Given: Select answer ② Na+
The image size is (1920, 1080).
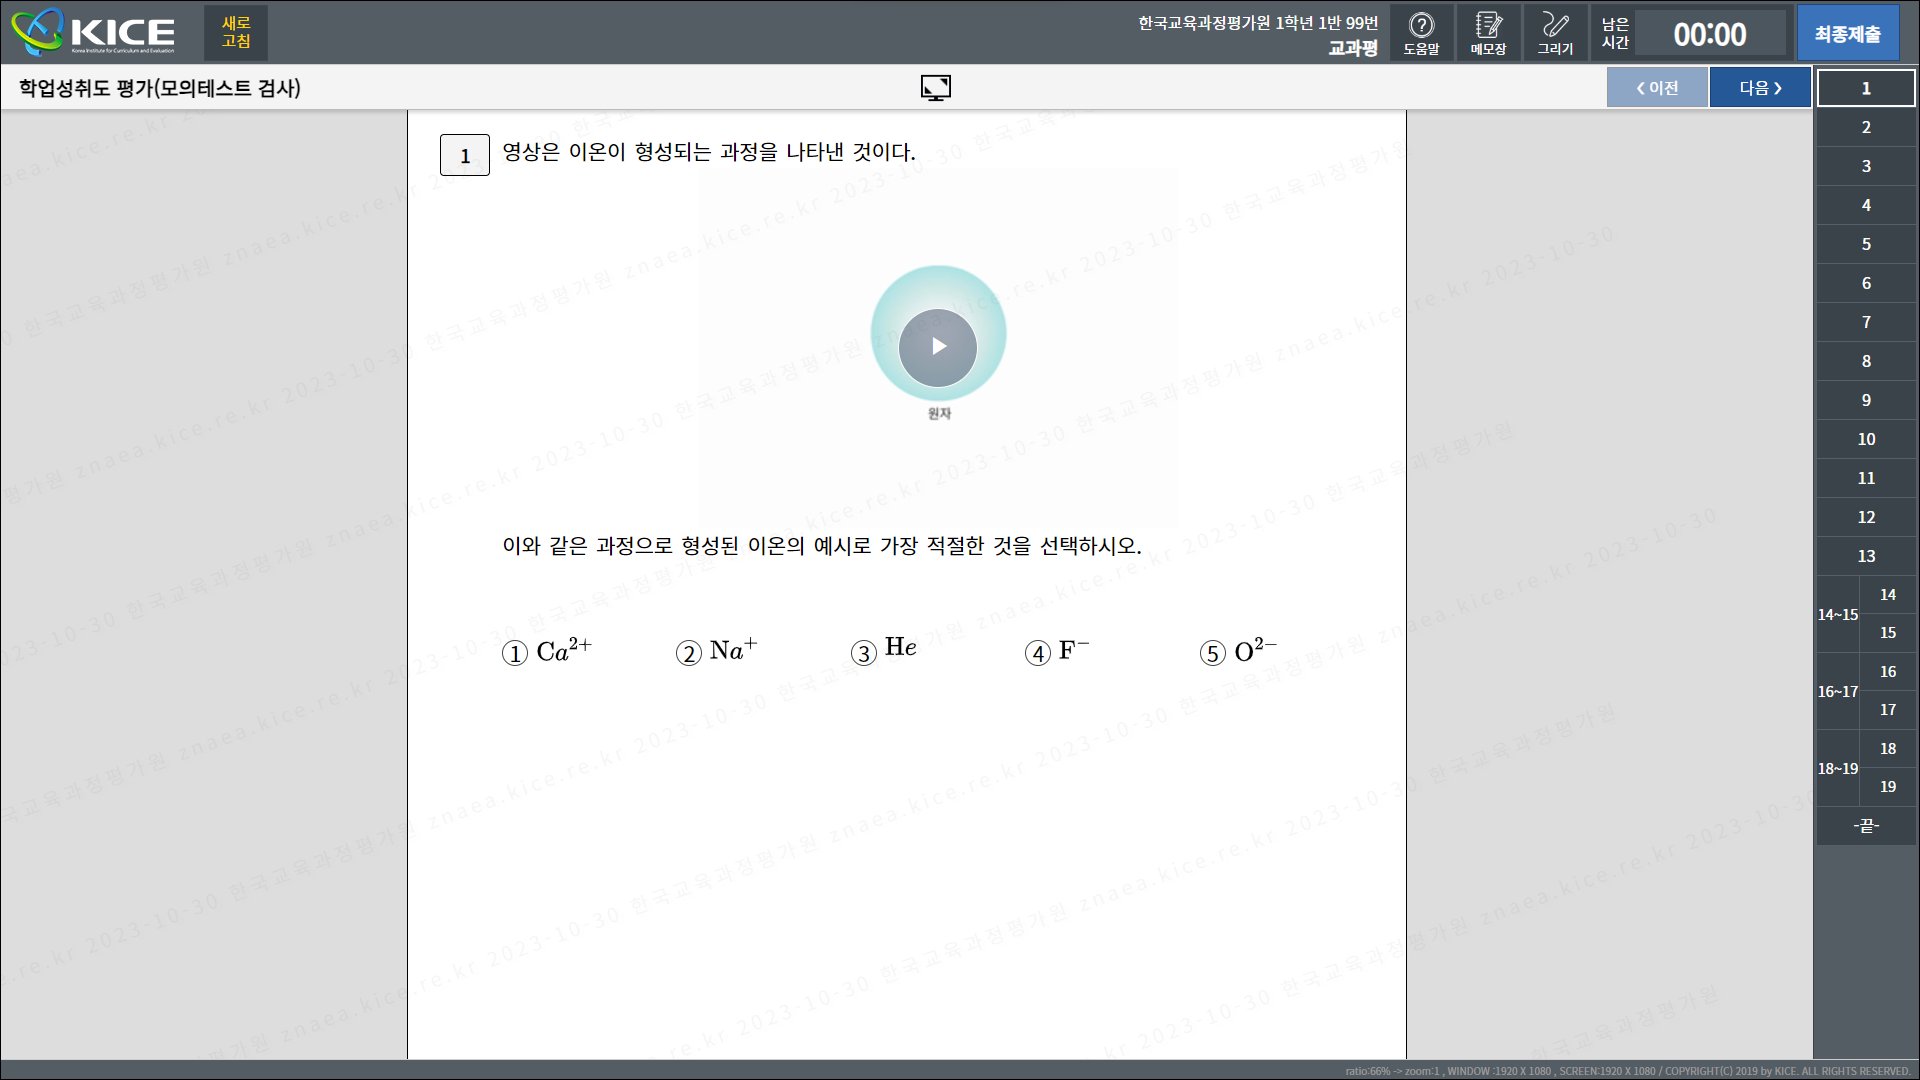Looking at the screenshot, I should [715, 652].
